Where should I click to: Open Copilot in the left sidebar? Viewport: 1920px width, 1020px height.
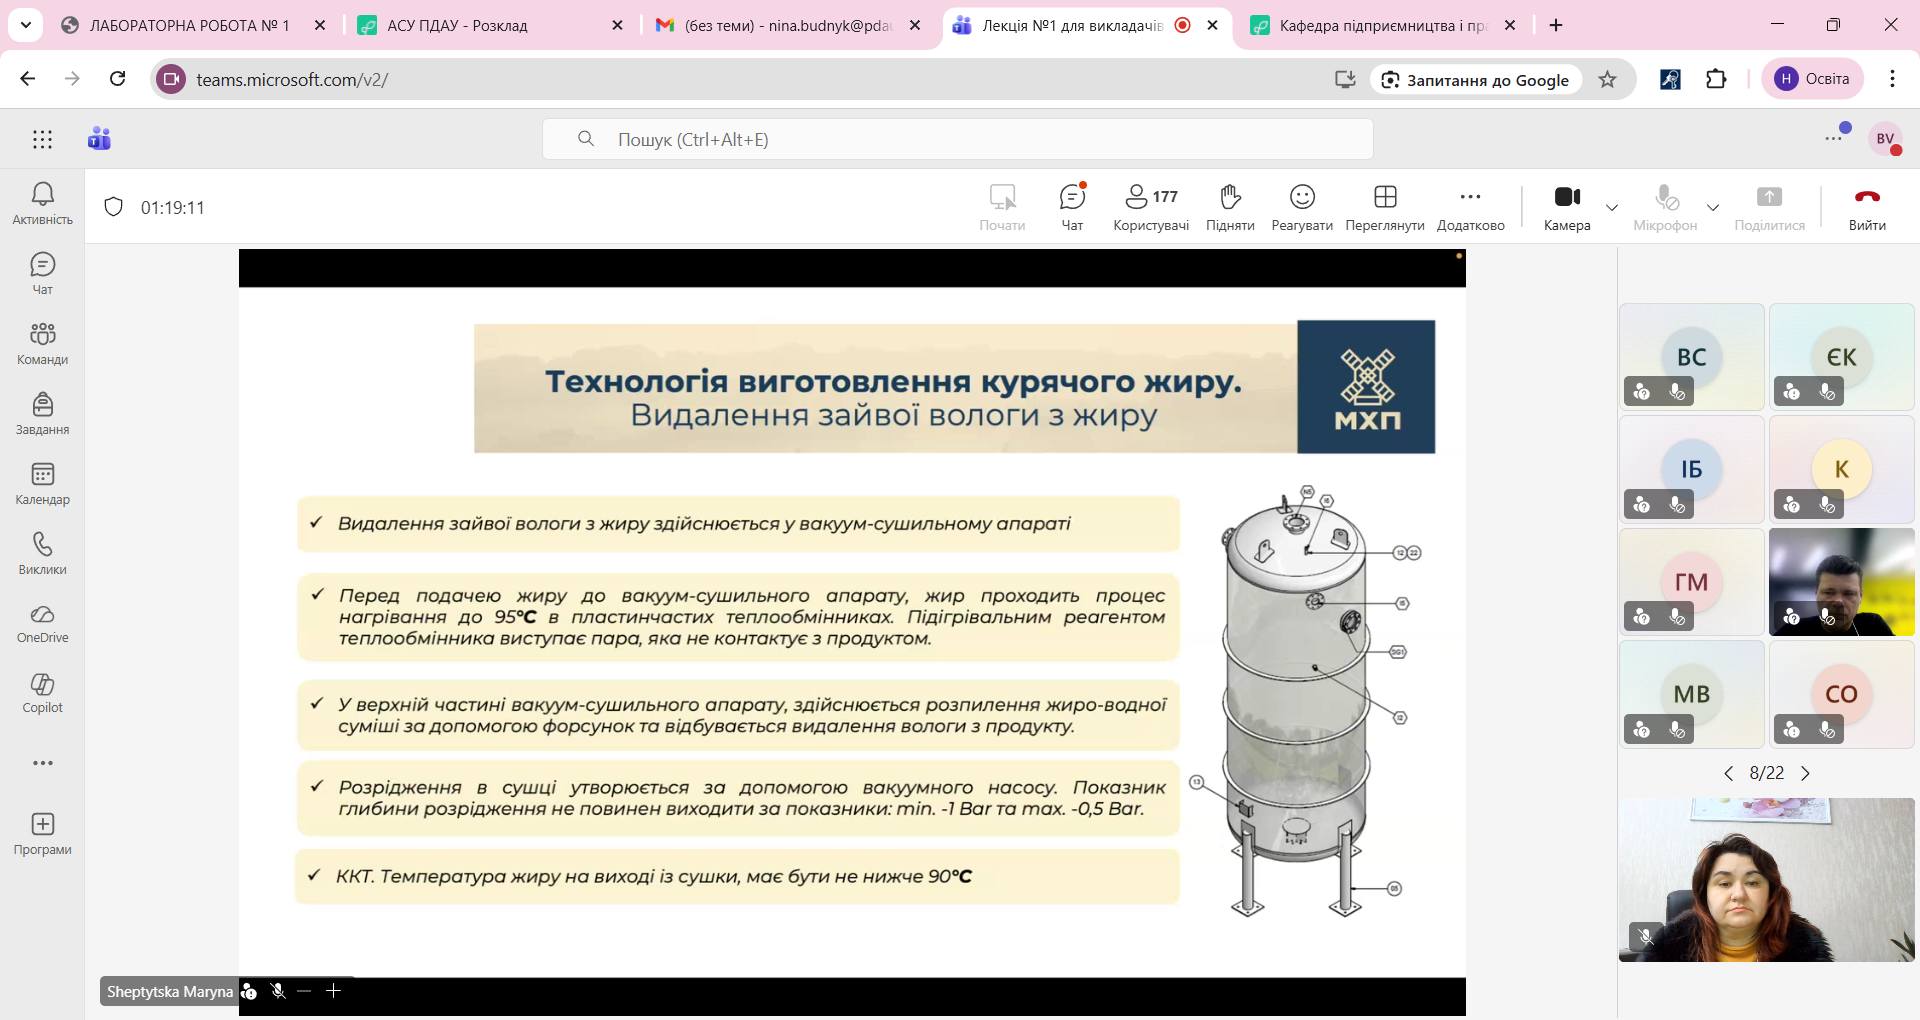[x=42, y=692]
